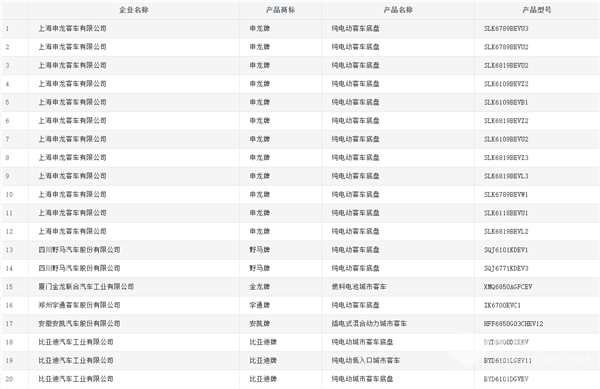600x389 pixels.
Task: Click 燃料电池城市客车 product name
Action: point(359,286)
